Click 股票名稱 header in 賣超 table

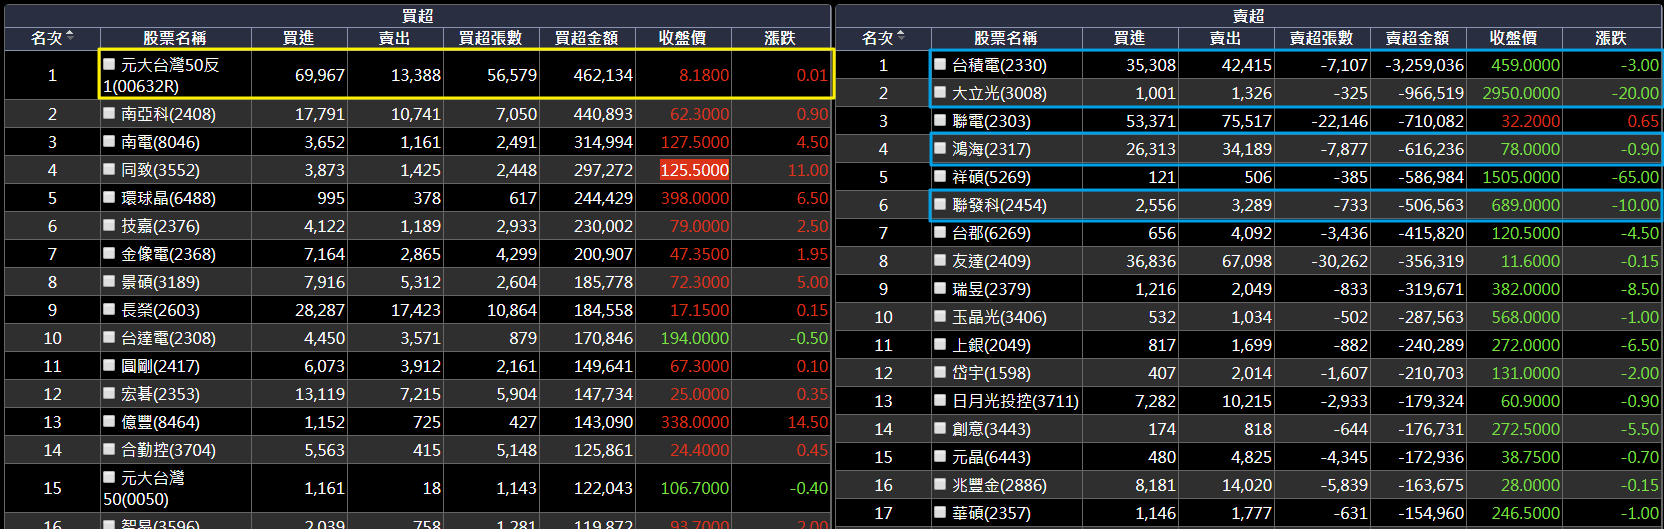click(x=1005, y=38)
